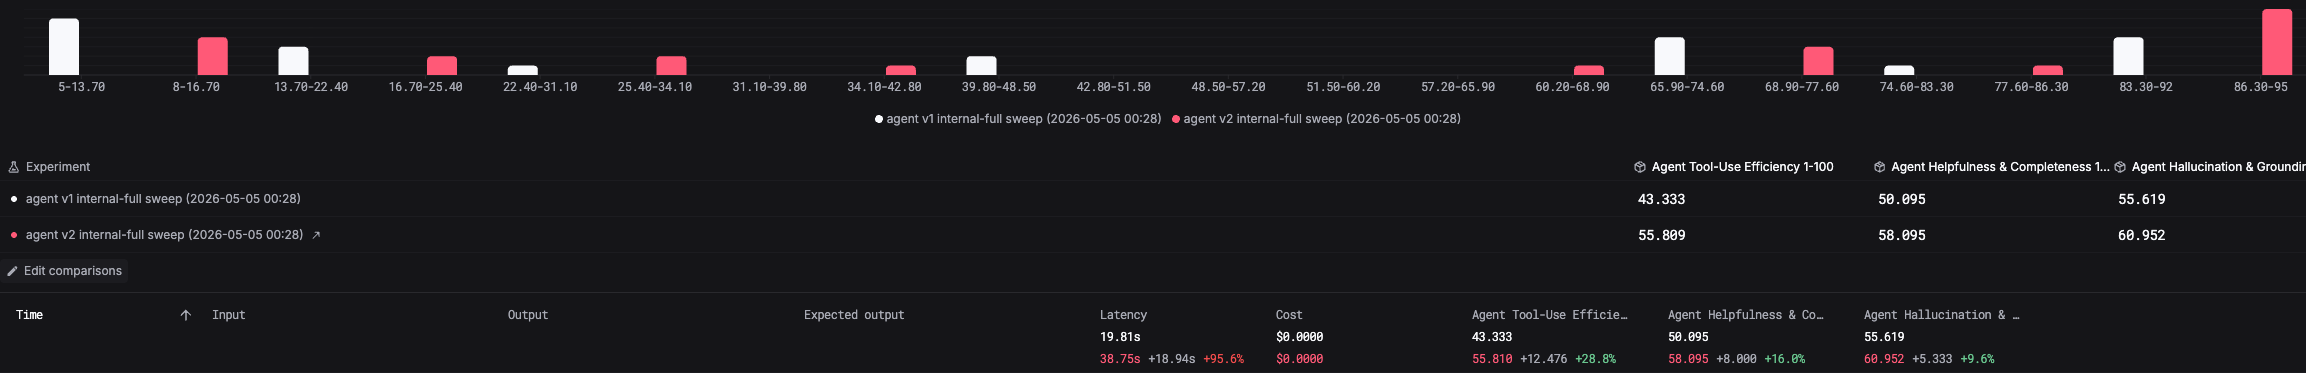
Task: Select white bar at 5-13.70 bucket
Action: pos(64,46)
